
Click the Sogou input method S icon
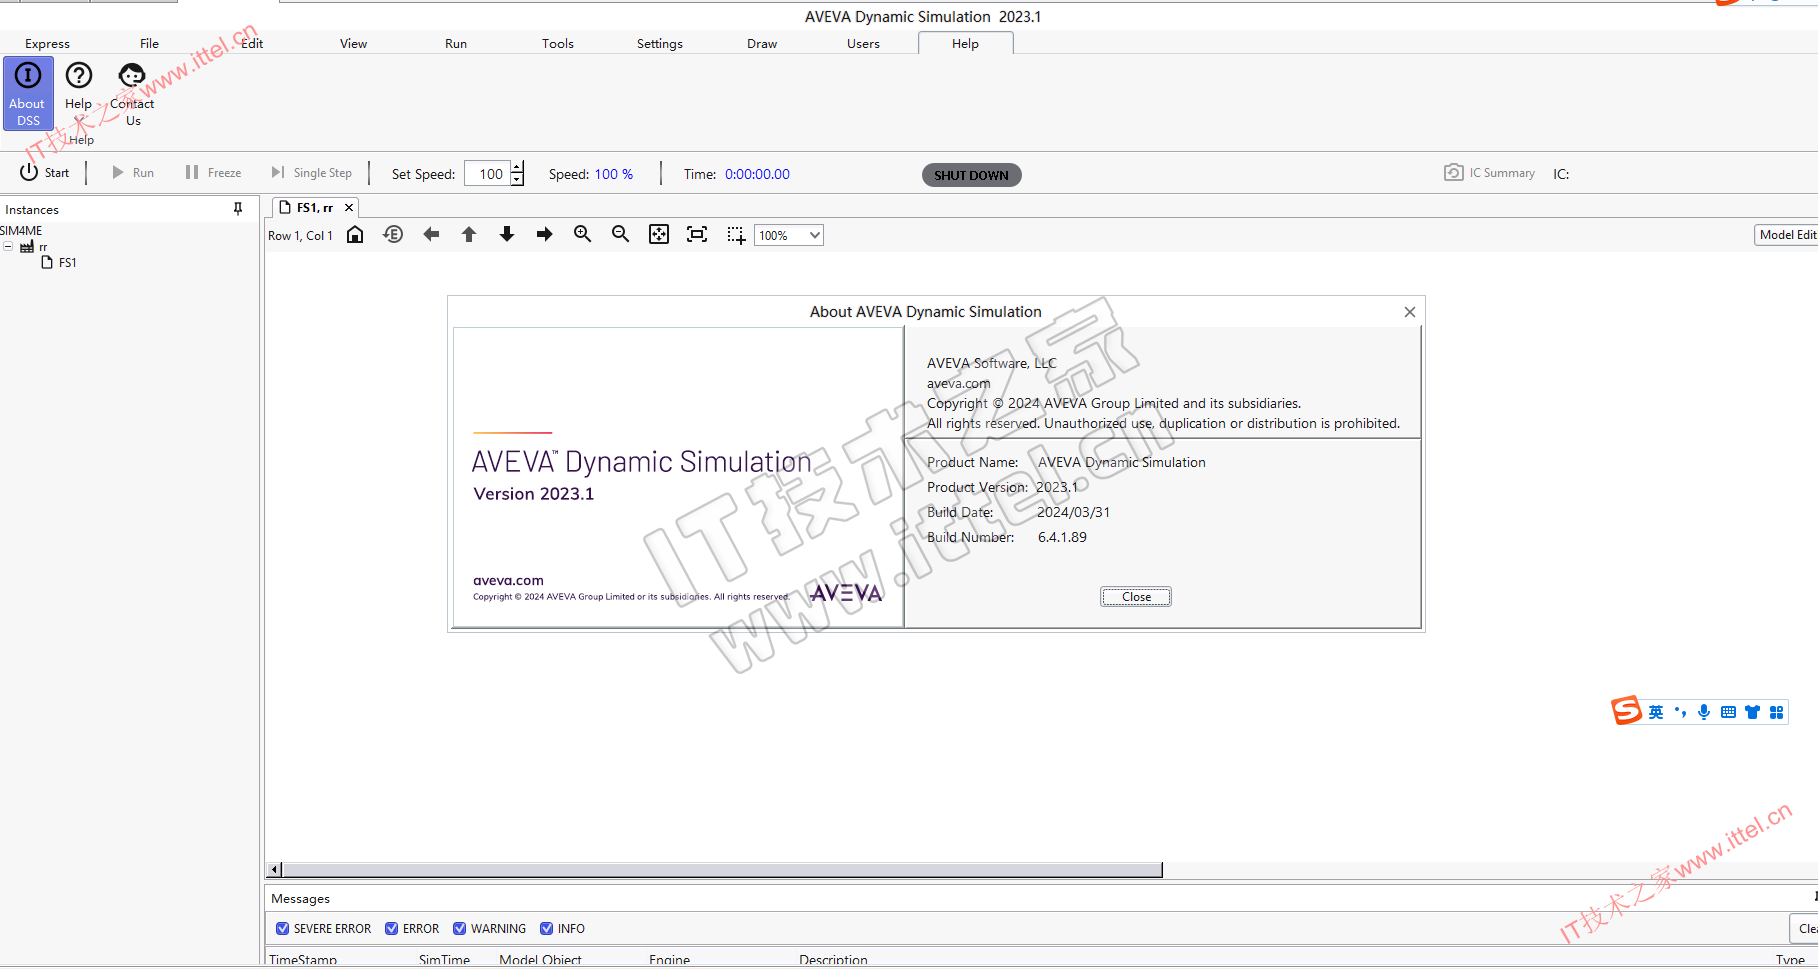pyautogui.click(x=1626, y=711)
